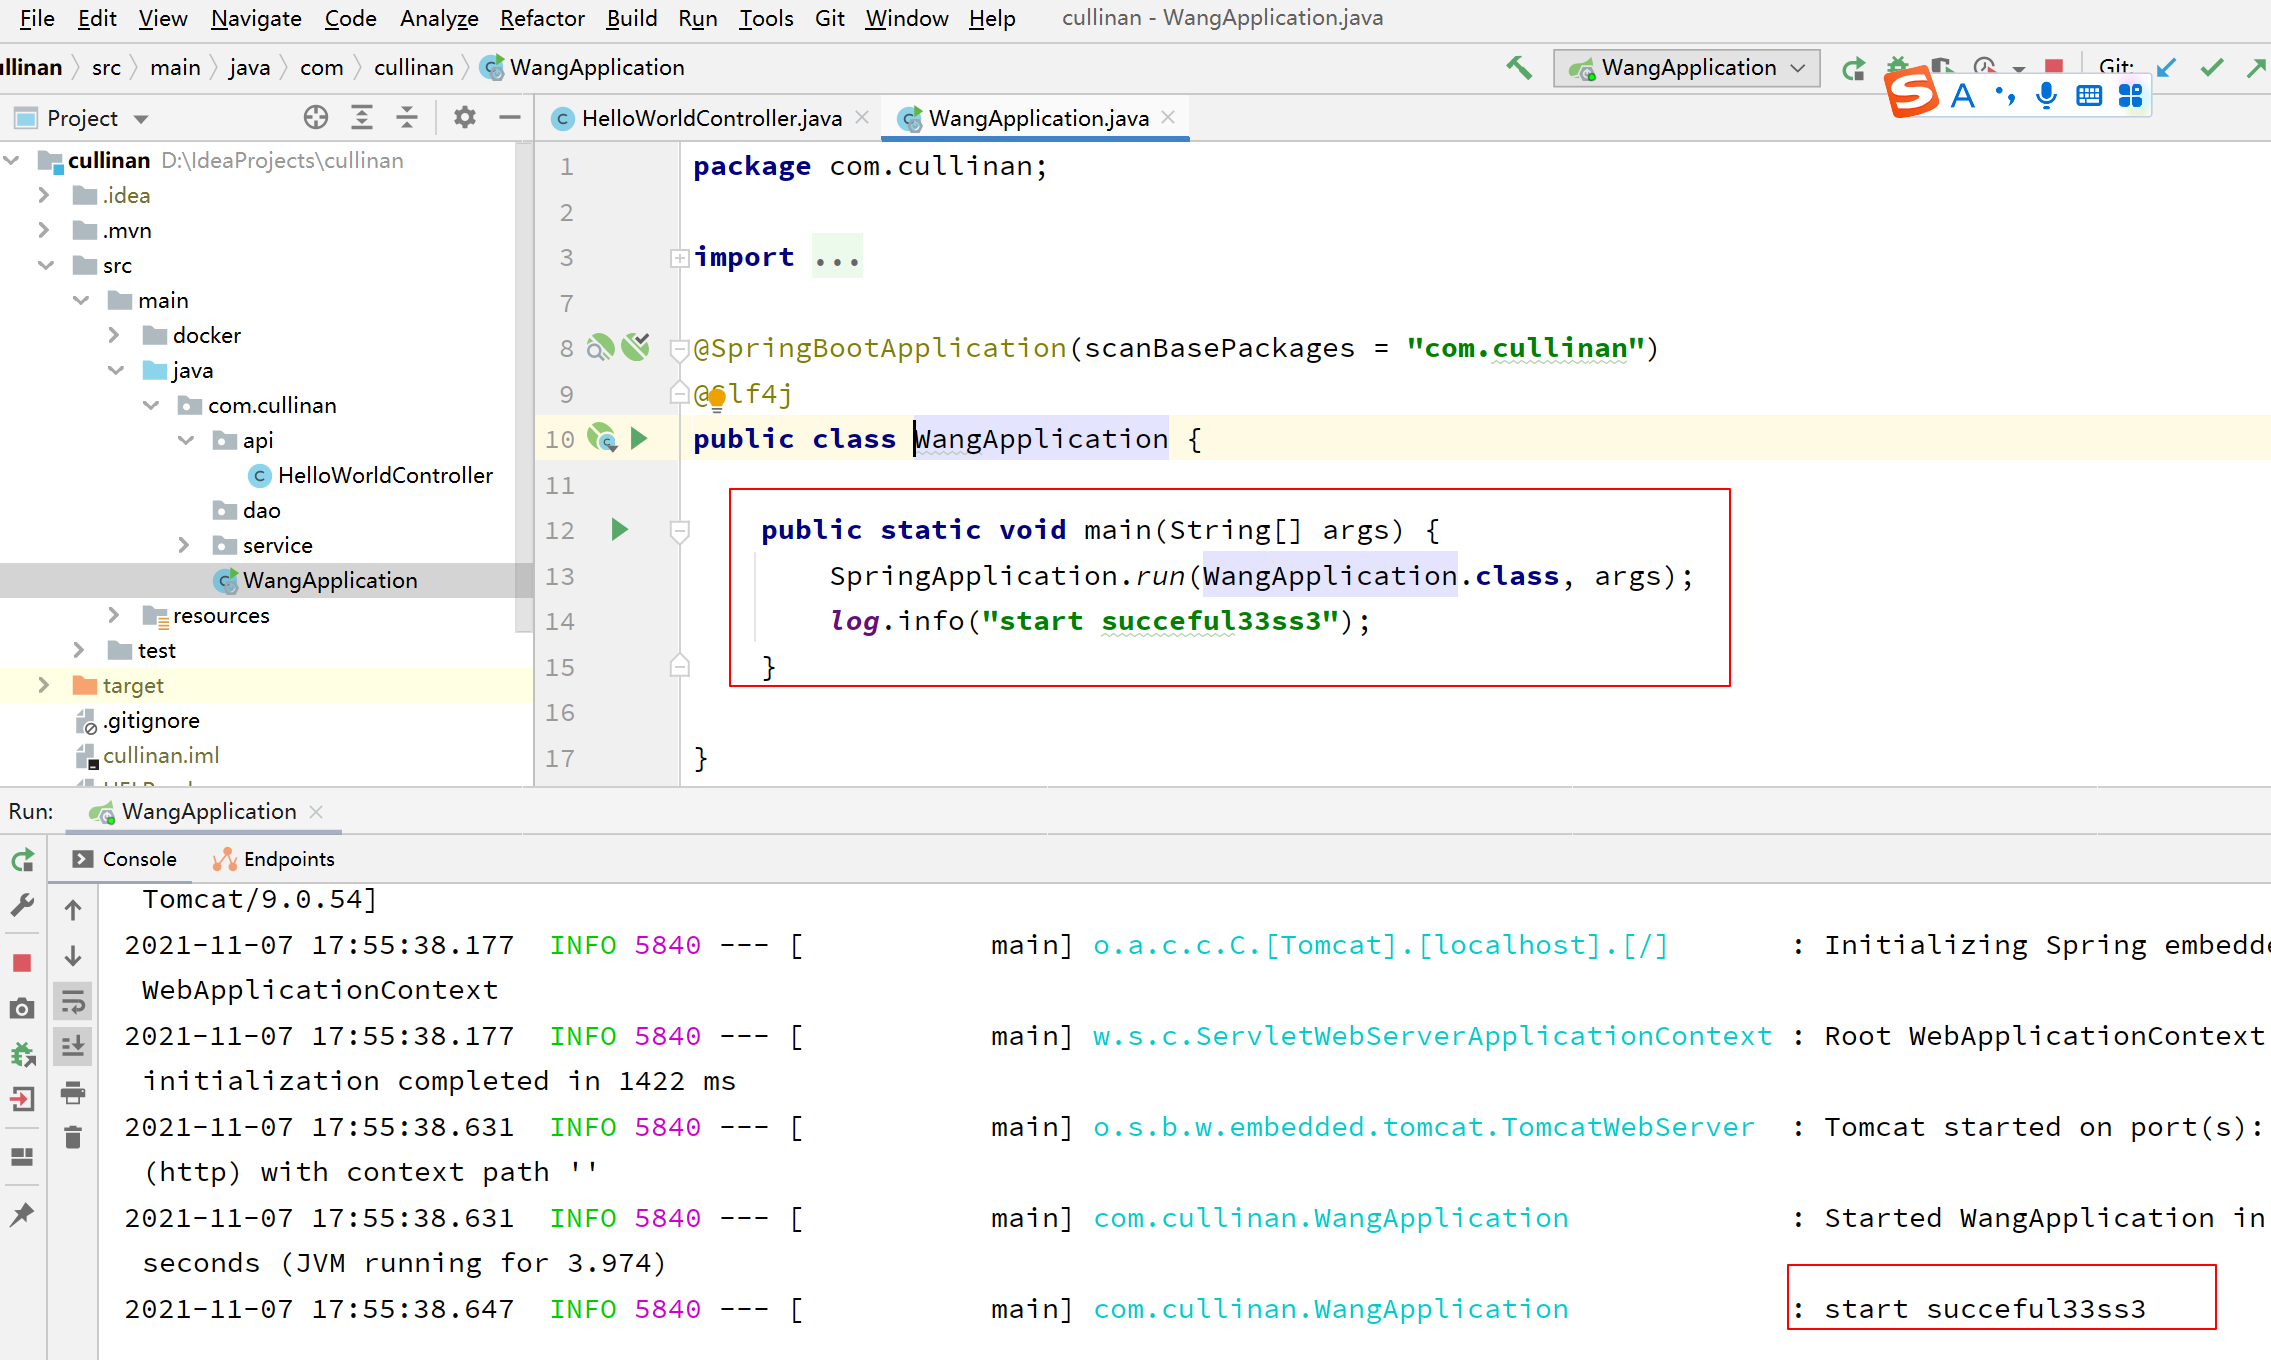Click the green run arrow on line 12
The image size is (2271, 1360).
tap(619, 529)
